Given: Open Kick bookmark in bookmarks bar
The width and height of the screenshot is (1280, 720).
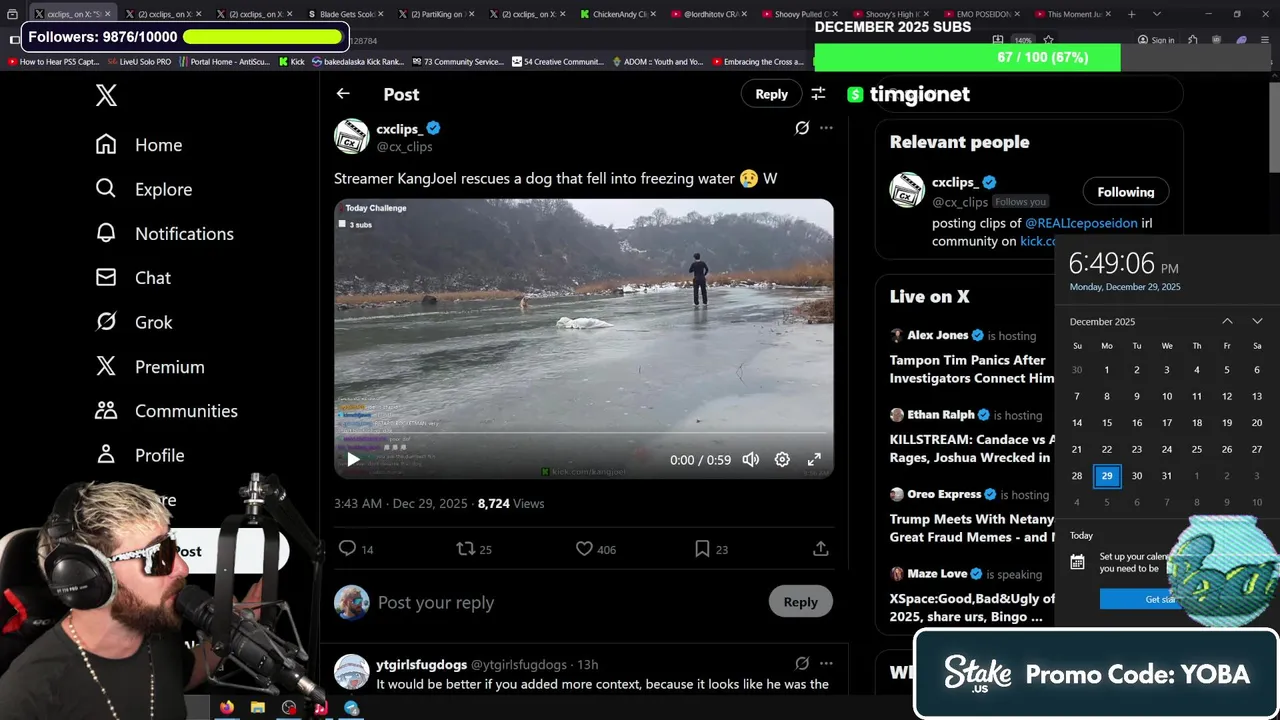Looking at the screenshot, I should point(291,62).
